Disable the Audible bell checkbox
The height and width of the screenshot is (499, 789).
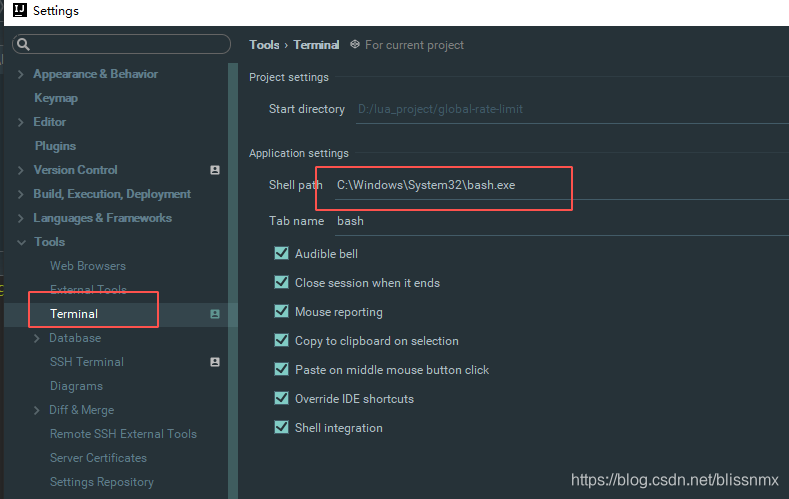click(281, 253)
